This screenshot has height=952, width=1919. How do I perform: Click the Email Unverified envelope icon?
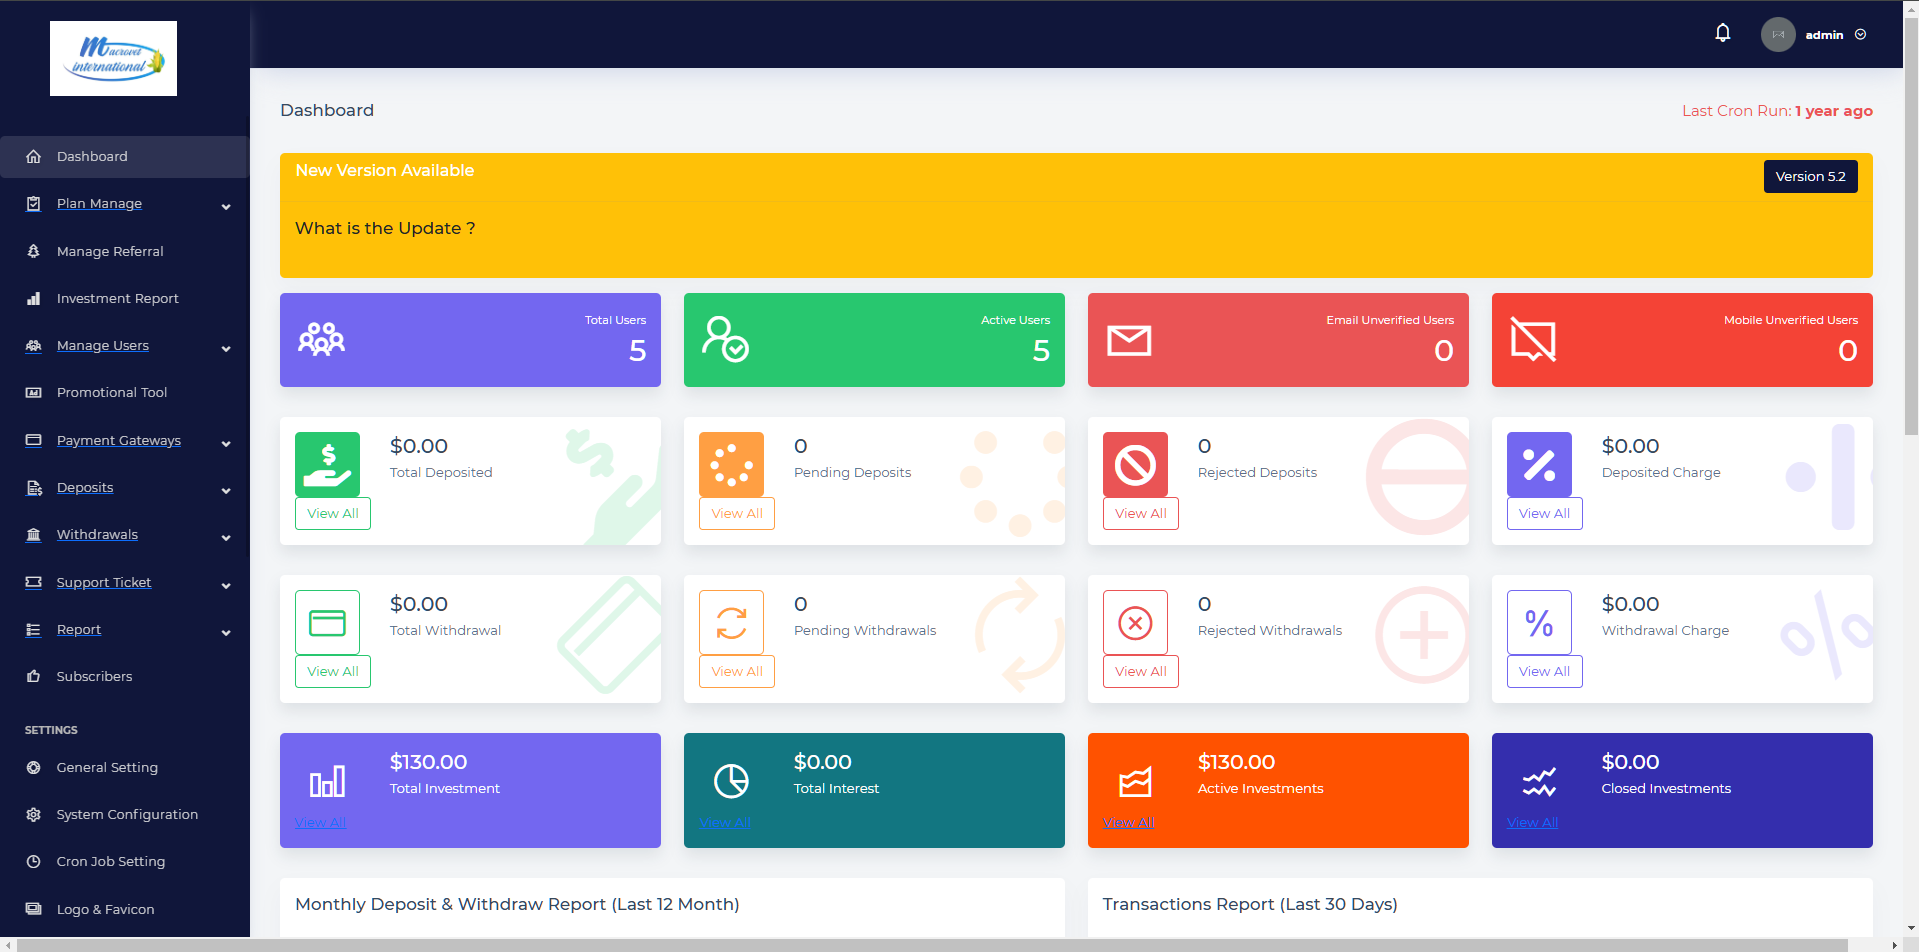[x=1129, y=340]
